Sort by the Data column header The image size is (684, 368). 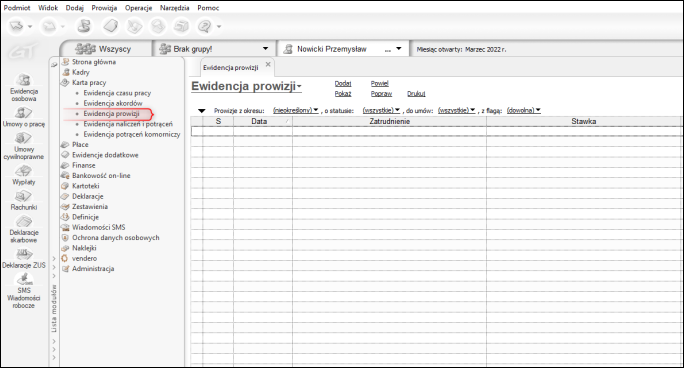click(x=263, y=121)
